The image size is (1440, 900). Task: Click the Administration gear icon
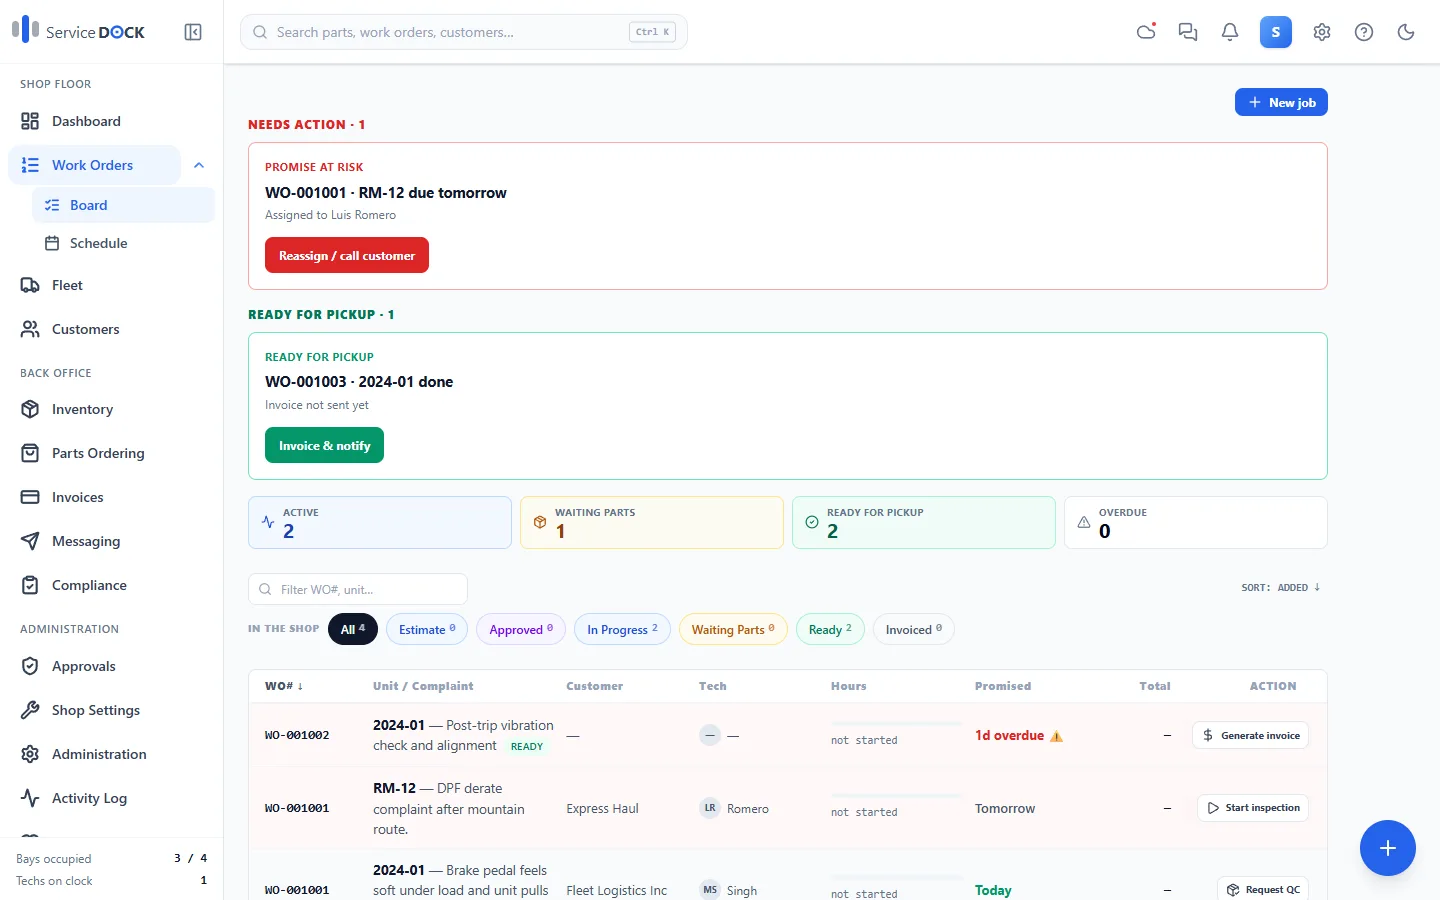tap(30, 754)
